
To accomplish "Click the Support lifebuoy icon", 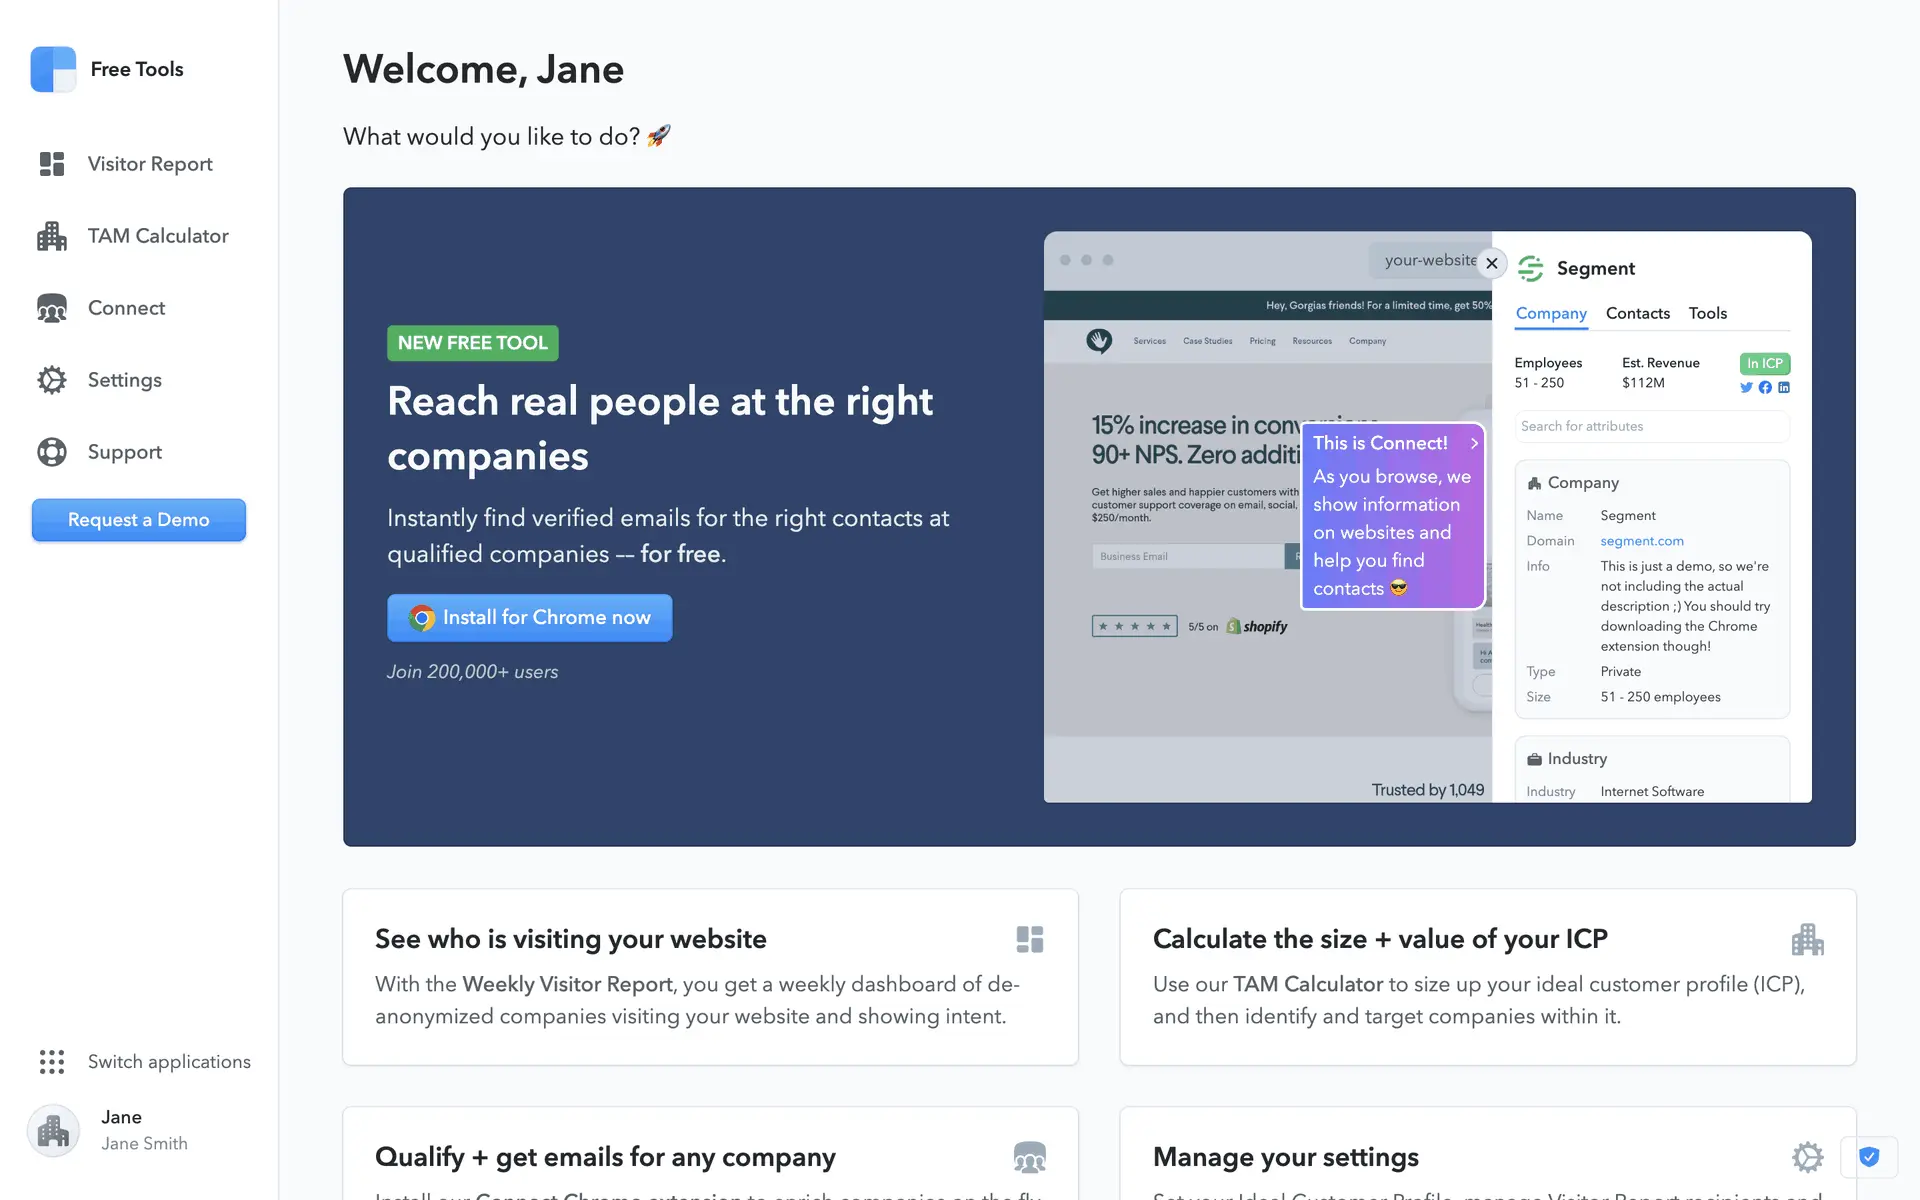I will coord(52,452).
